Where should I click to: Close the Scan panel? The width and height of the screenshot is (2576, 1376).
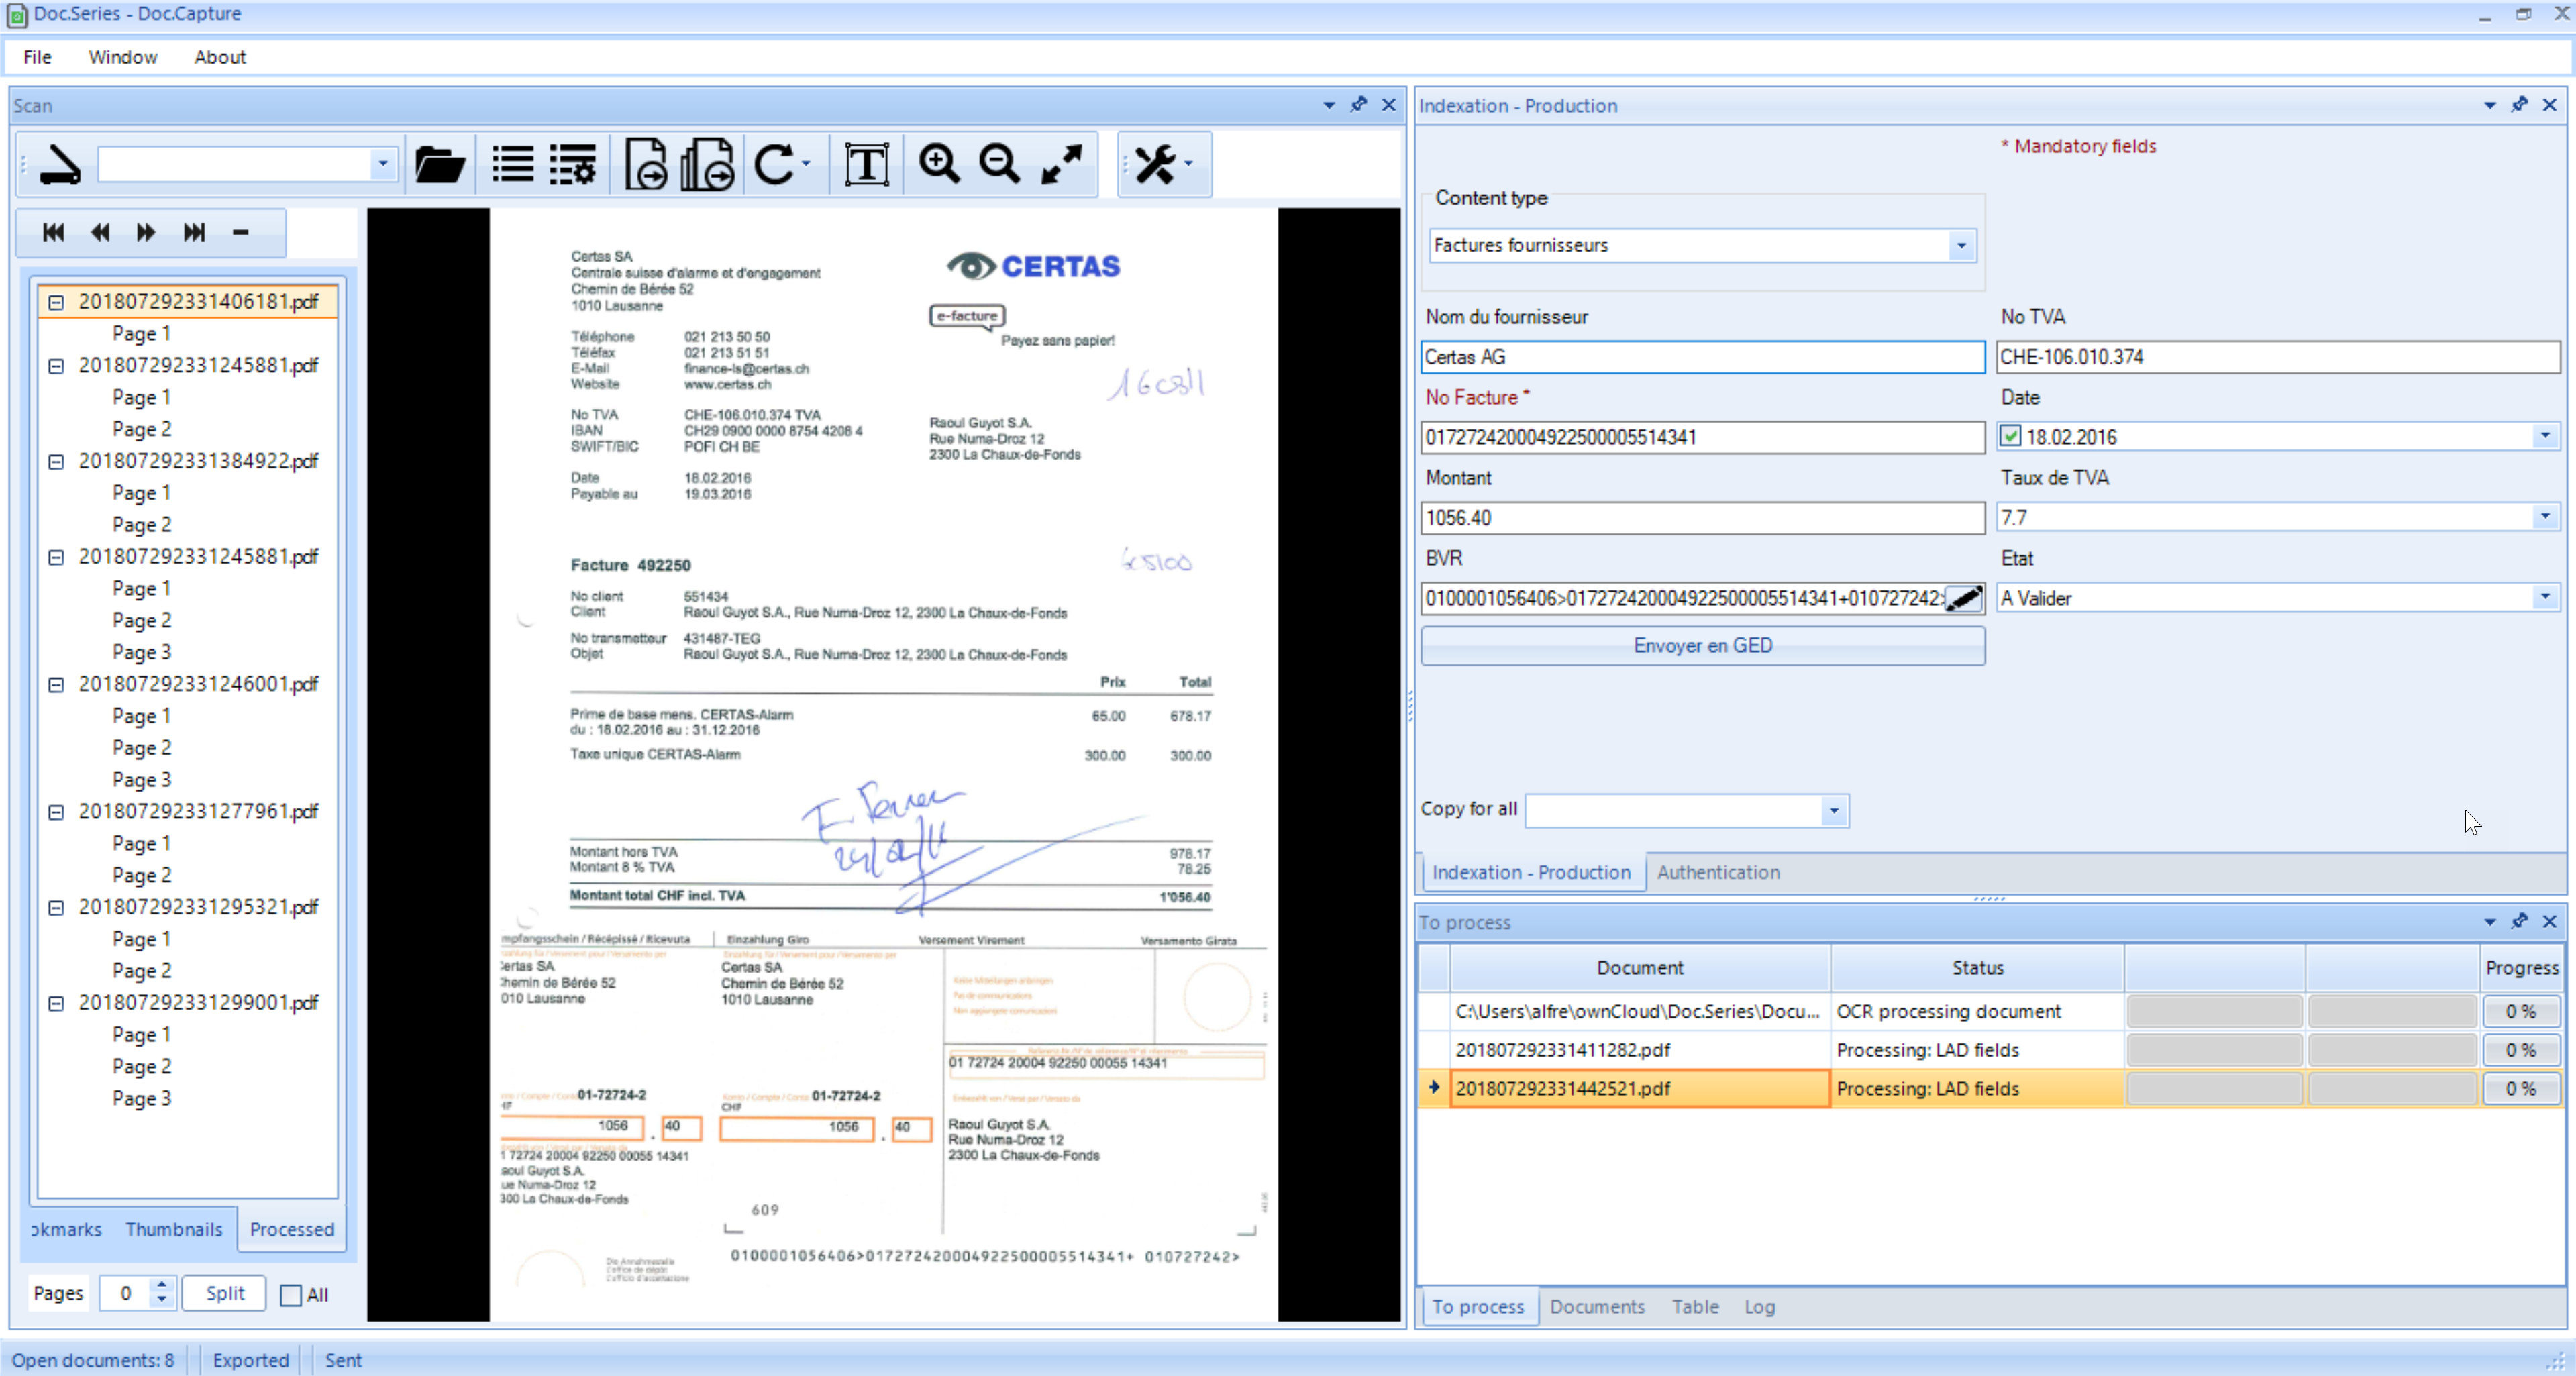click(x=1389, y=104)
